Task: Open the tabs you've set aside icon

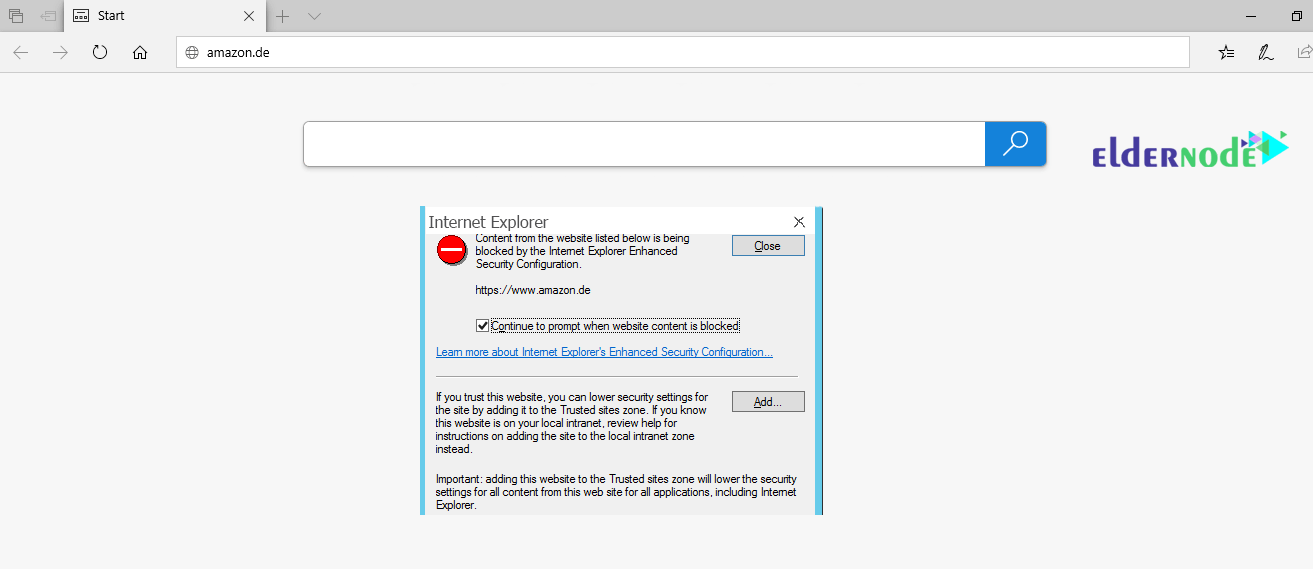Action: (x=16, y=16)
